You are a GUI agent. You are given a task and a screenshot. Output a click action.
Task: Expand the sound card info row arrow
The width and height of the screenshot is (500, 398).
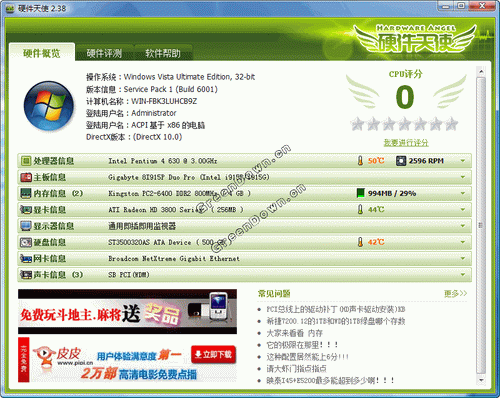pos(463,275)
